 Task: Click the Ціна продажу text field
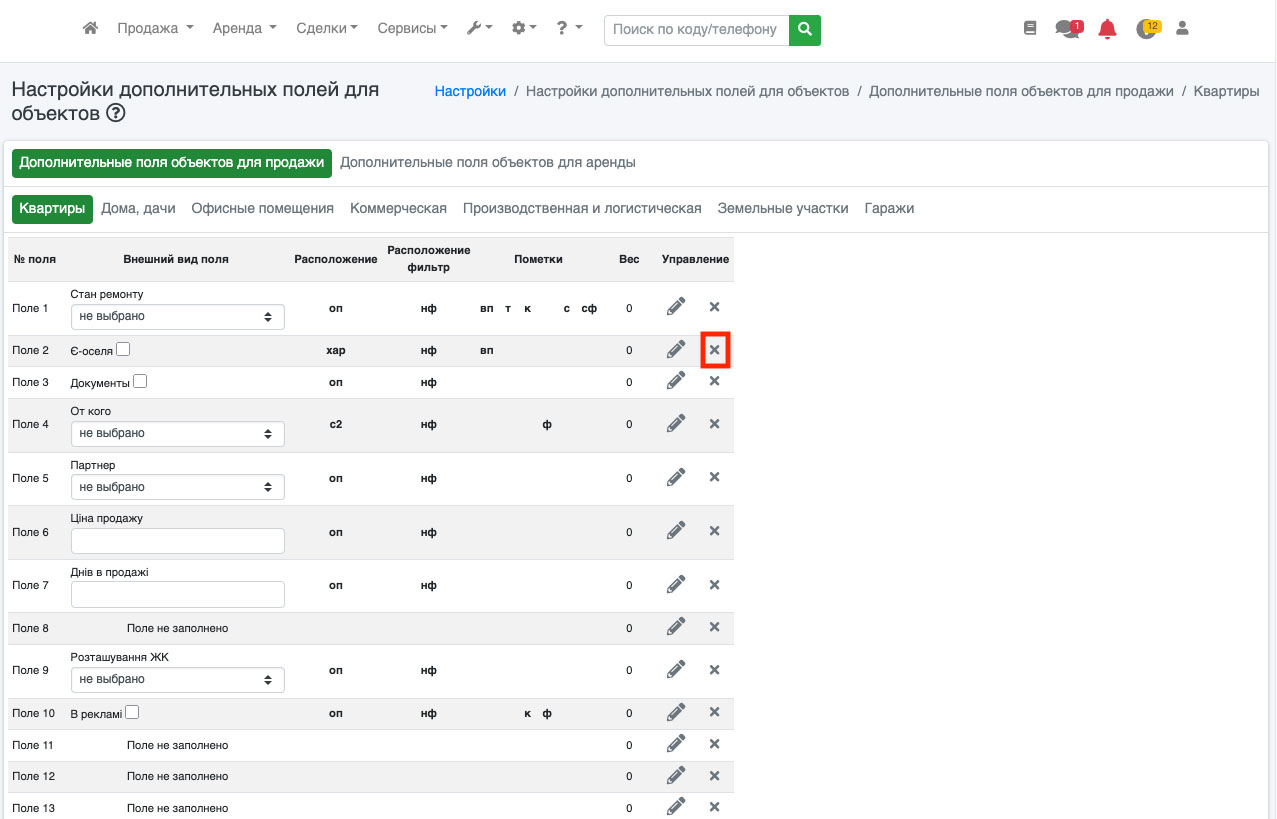(177, 541)
